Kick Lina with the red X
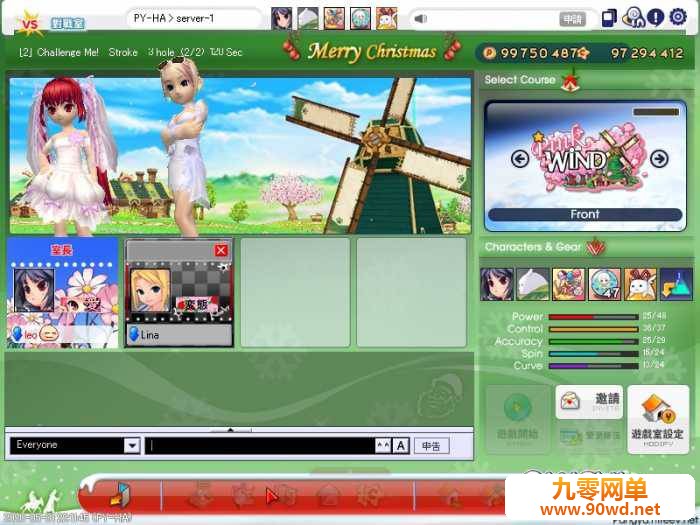 (221, 250)
